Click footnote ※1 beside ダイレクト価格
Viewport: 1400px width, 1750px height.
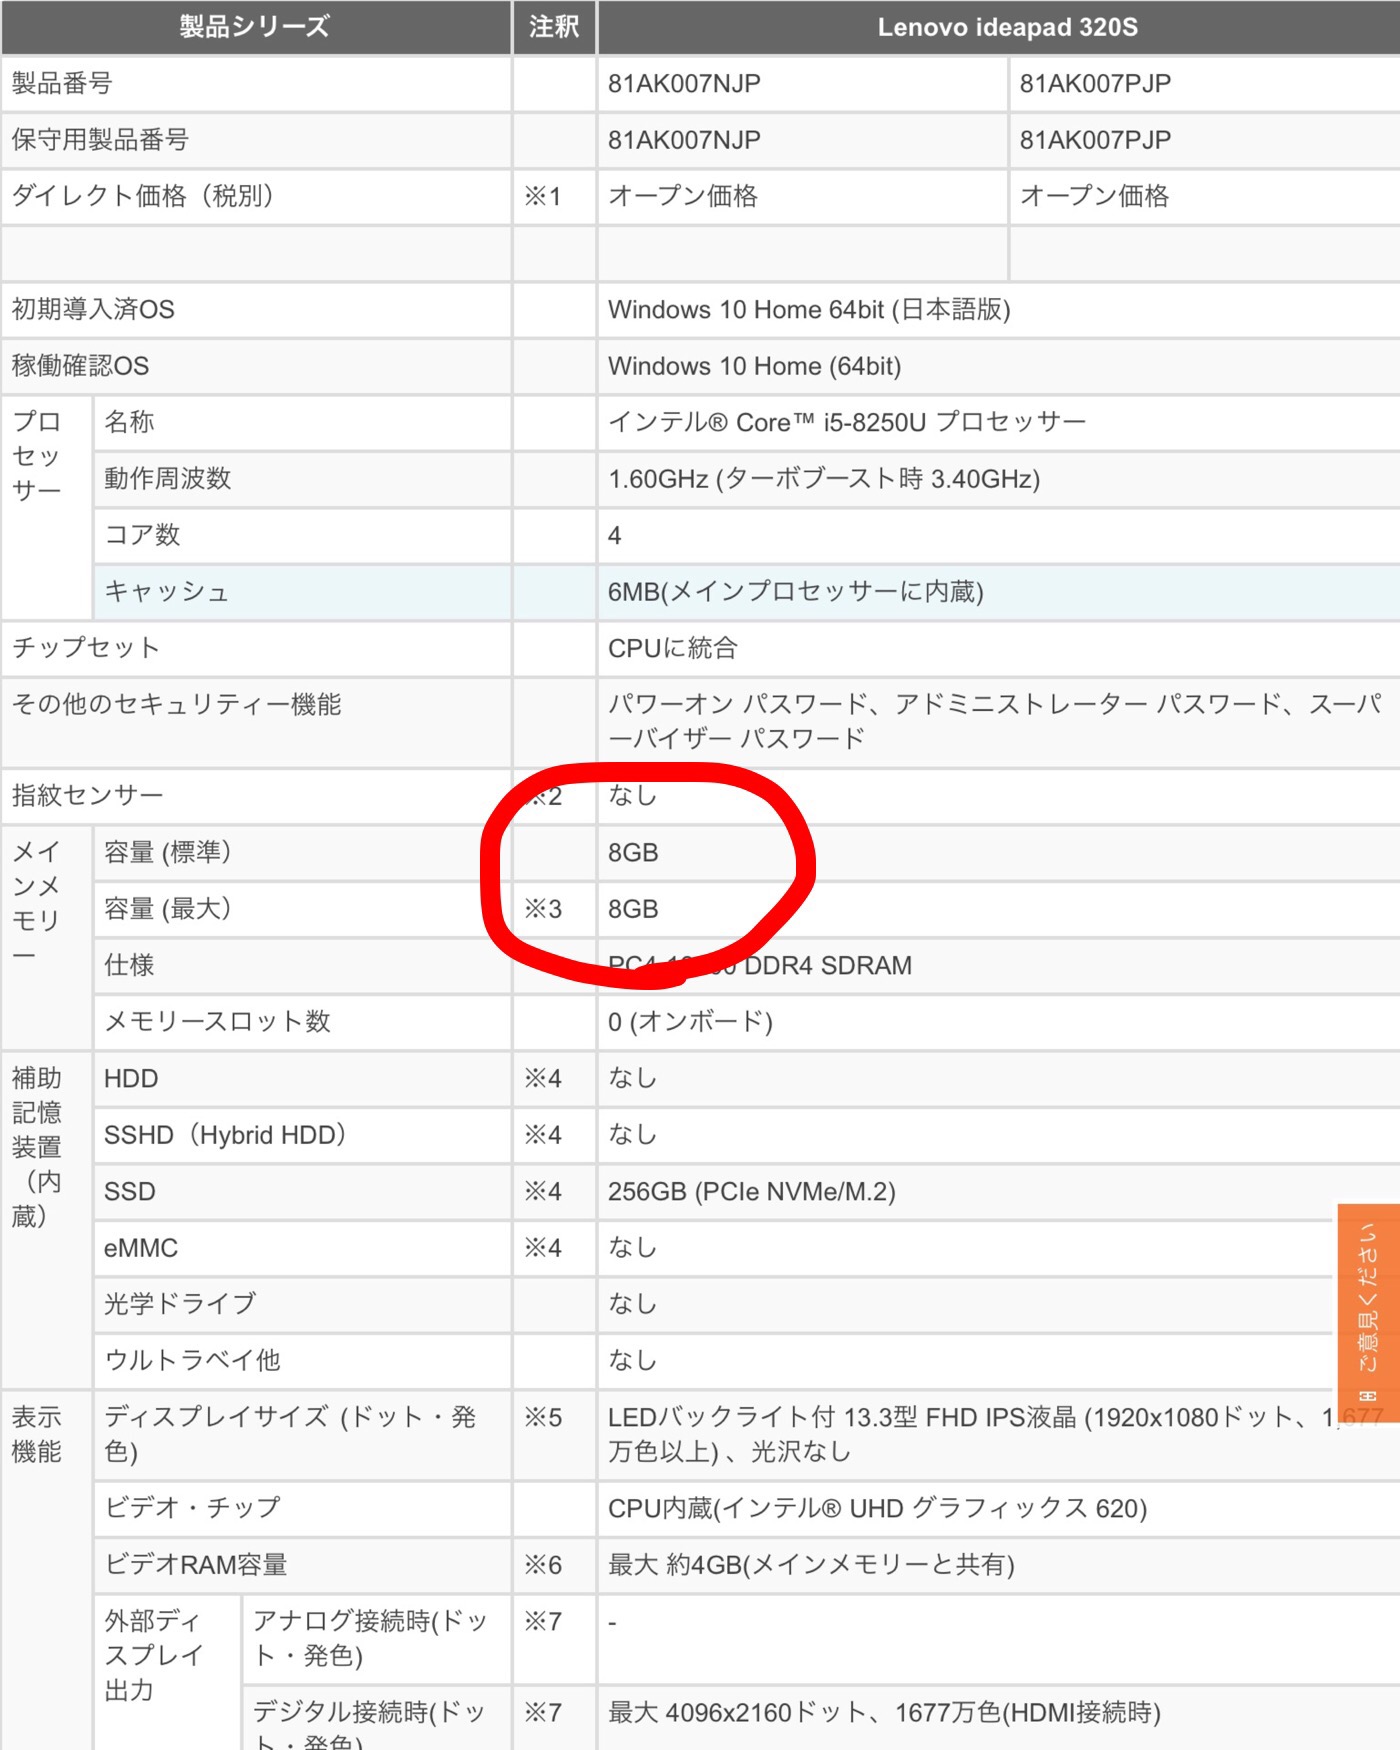coord(543,197)
